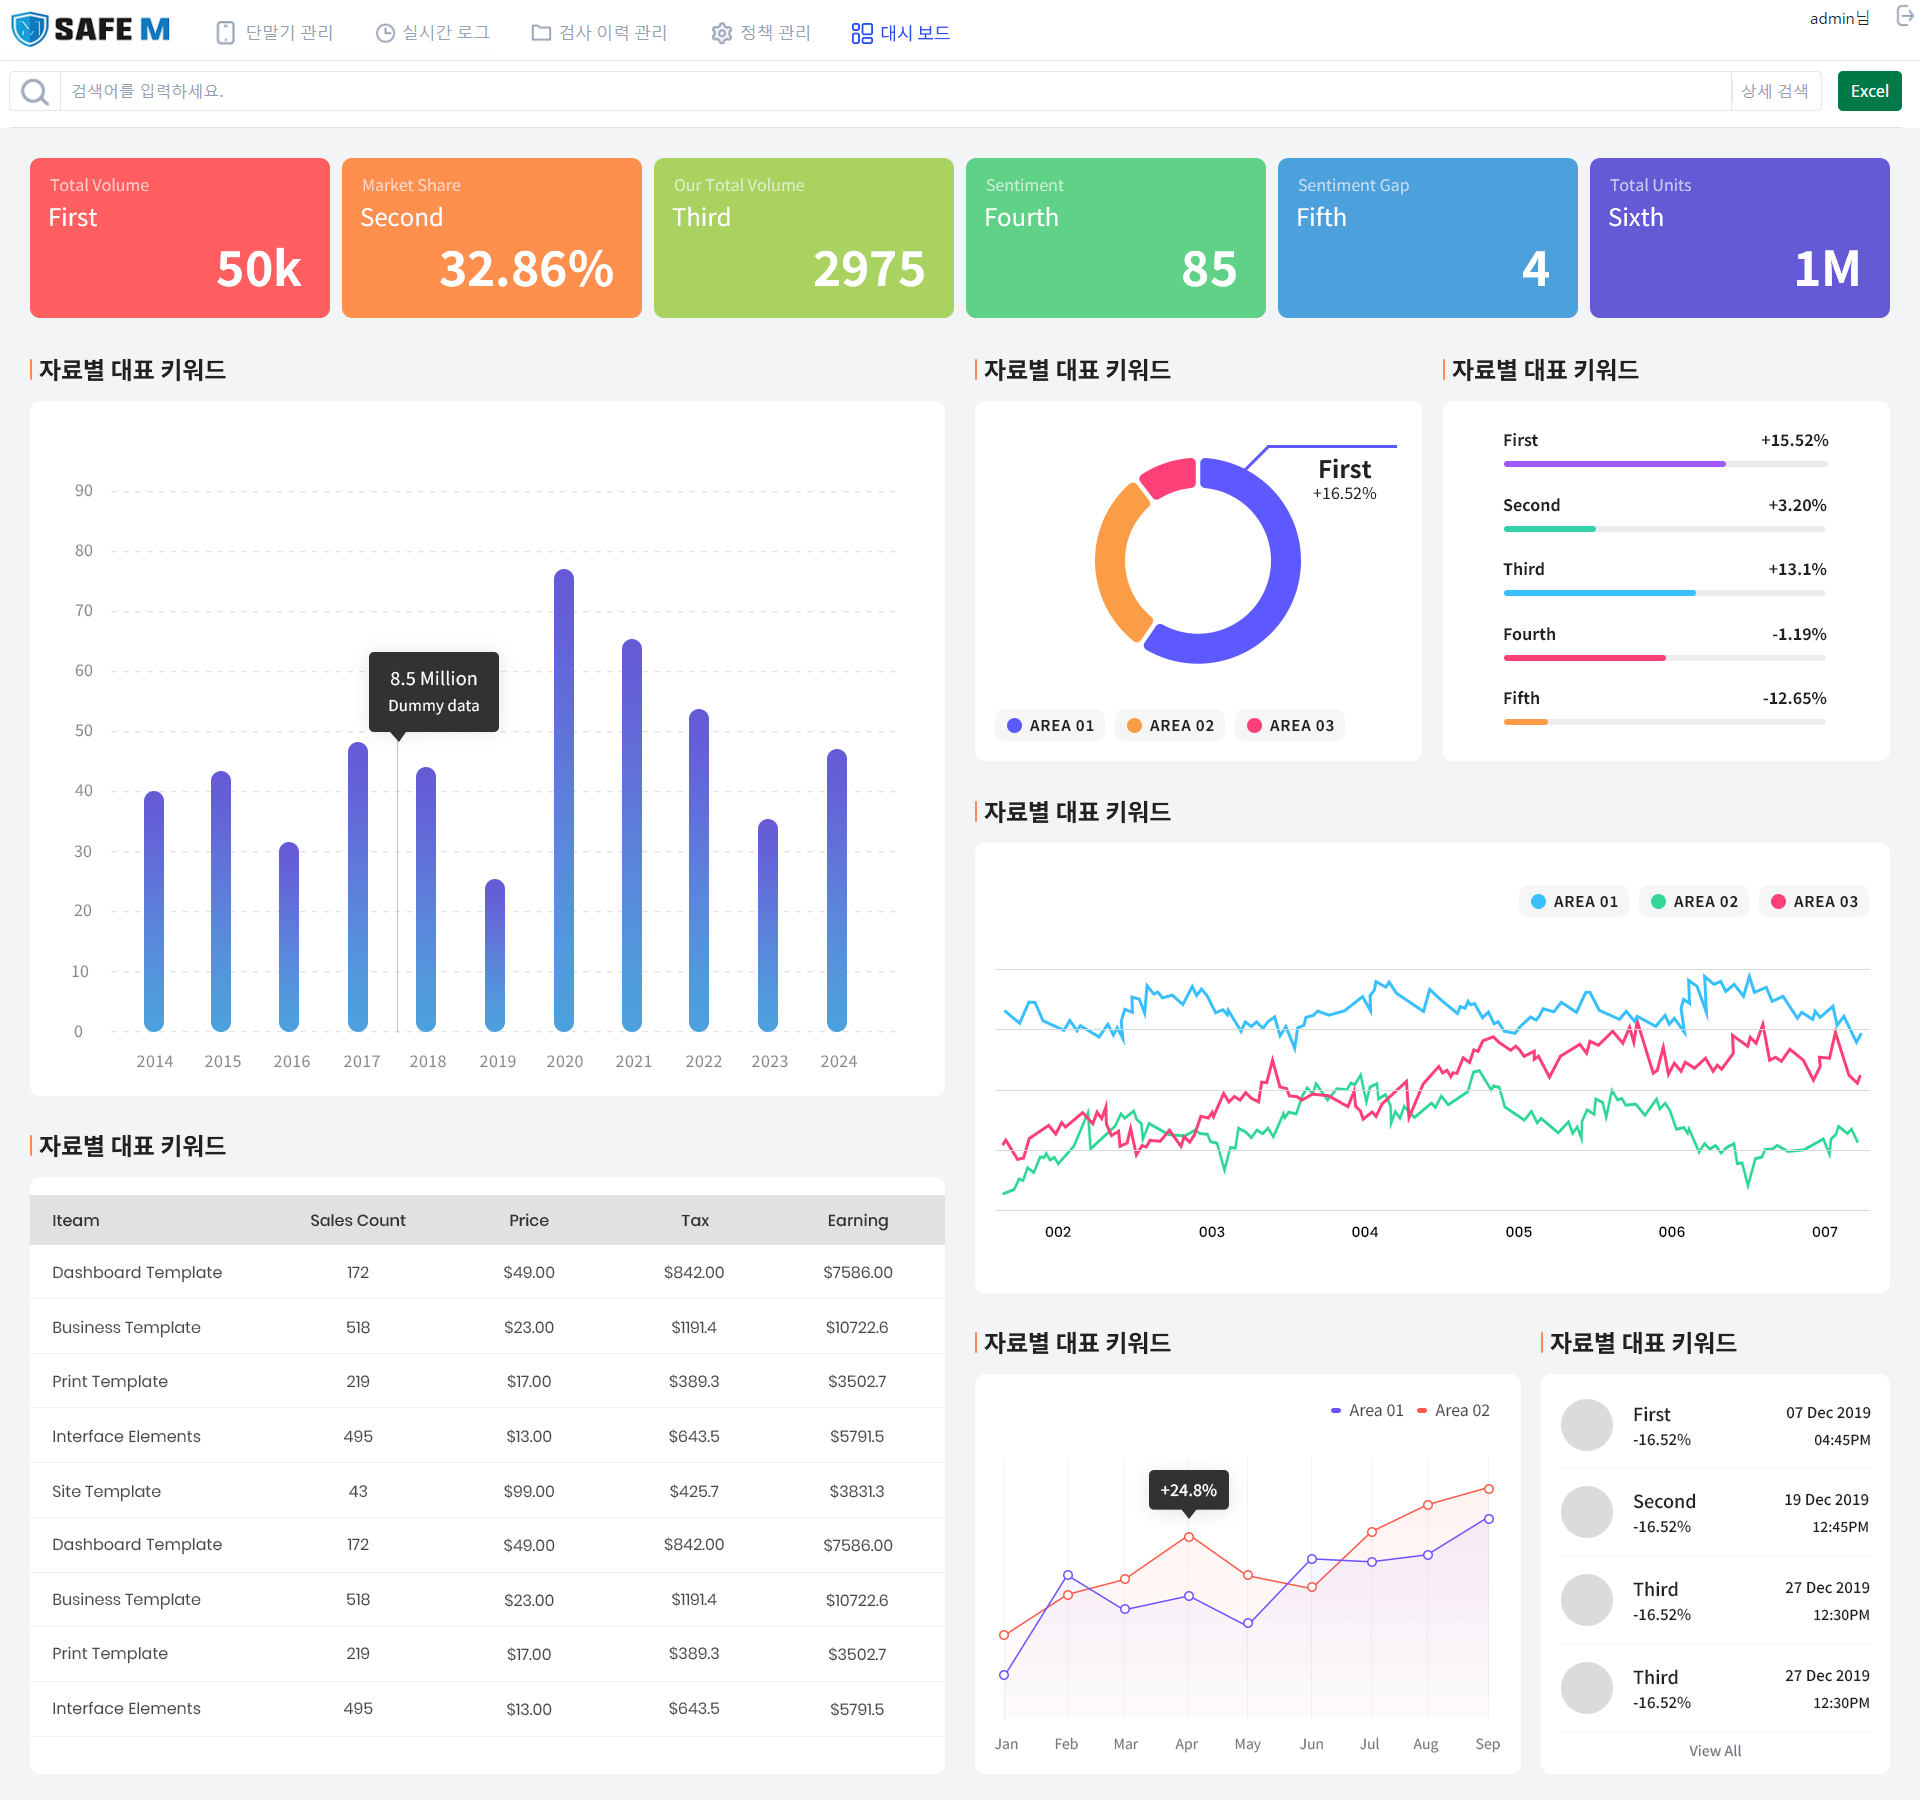Open the 실시간 로그 menu
The height and width of the screenshot is (1800, 1920).
pyautogui.click(x=445, y=33)
